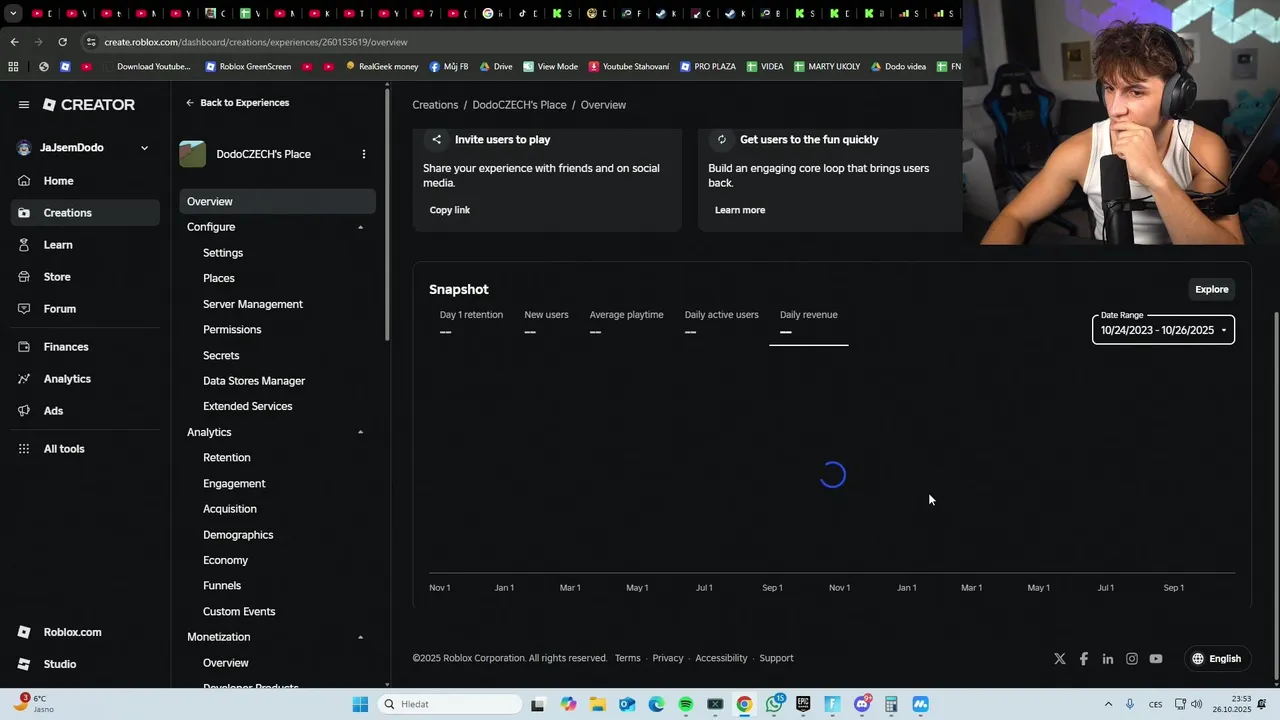Go back in browser history

point(14,42)
